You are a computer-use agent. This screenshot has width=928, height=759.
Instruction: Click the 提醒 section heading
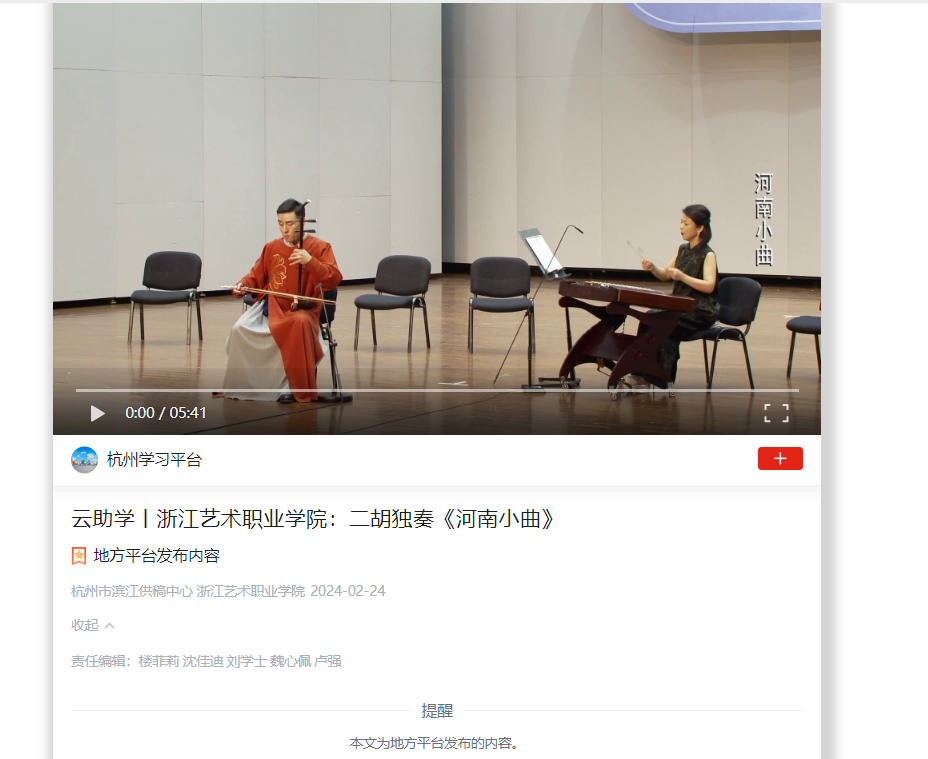(x=437, y=710)
